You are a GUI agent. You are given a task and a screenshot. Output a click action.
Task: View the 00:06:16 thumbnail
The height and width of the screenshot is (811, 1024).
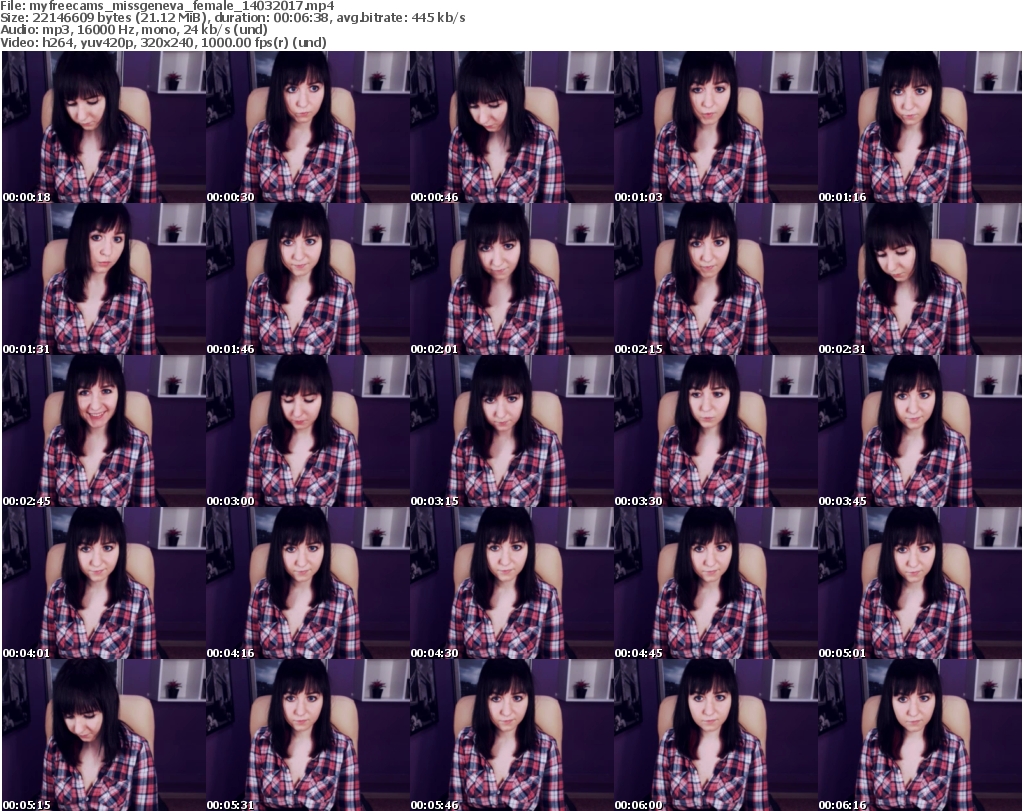[x=920, y=735]
